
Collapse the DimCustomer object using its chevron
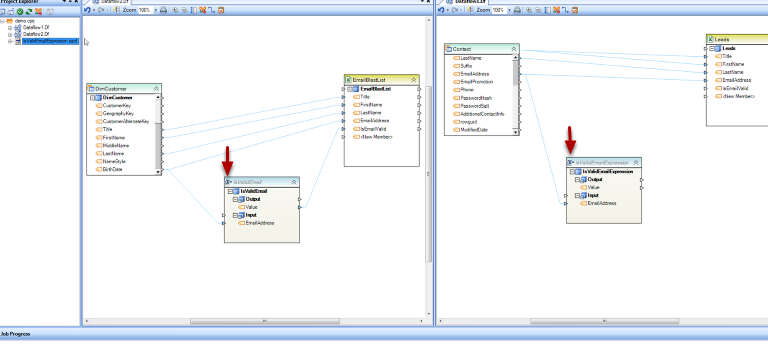coord(156,89)
